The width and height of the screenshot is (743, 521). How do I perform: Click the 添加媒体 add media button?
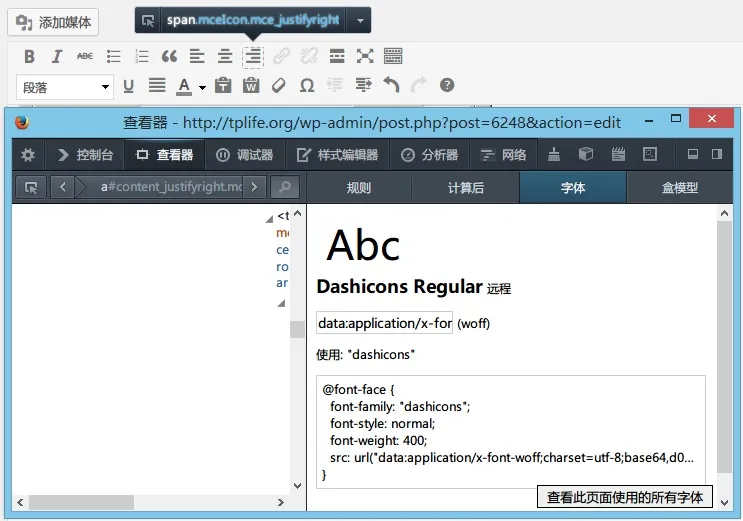(x=55, y=22)
